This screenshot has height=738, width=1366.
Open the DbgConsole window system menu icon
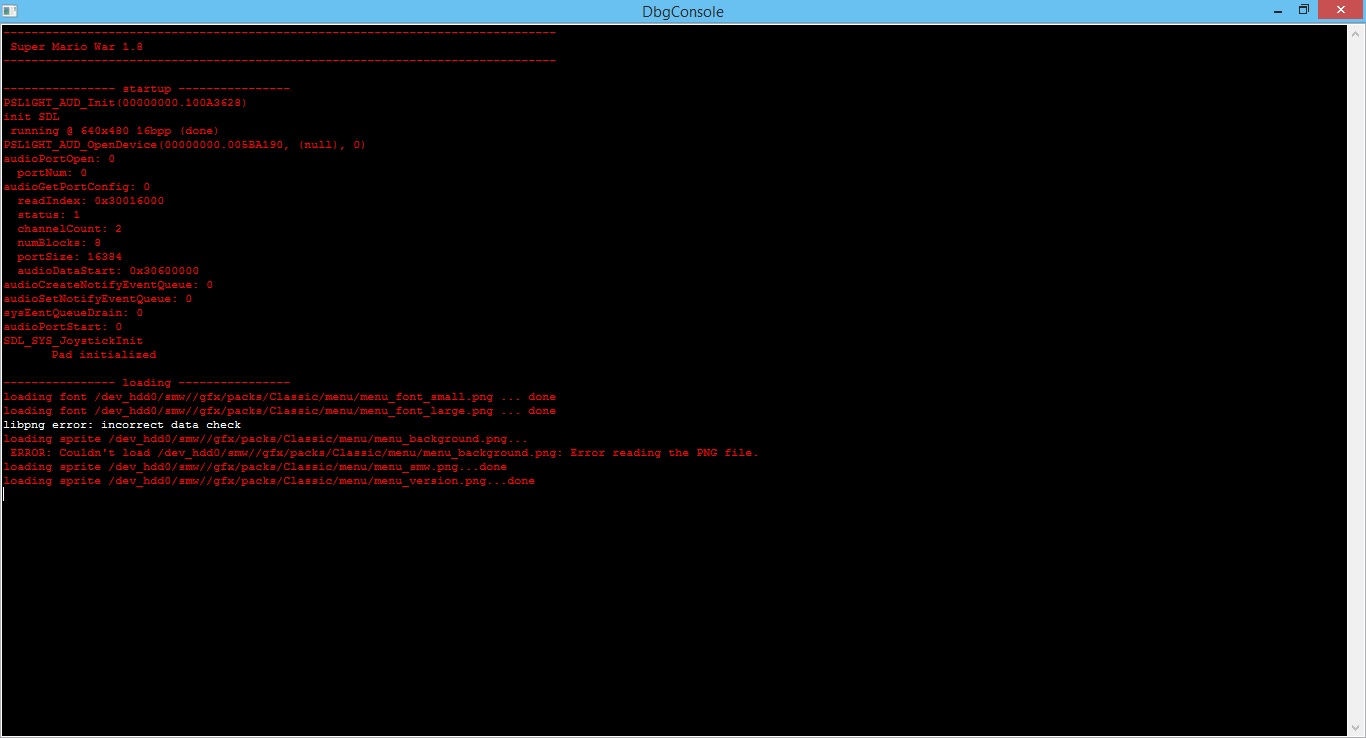click(x=9, y=11)
